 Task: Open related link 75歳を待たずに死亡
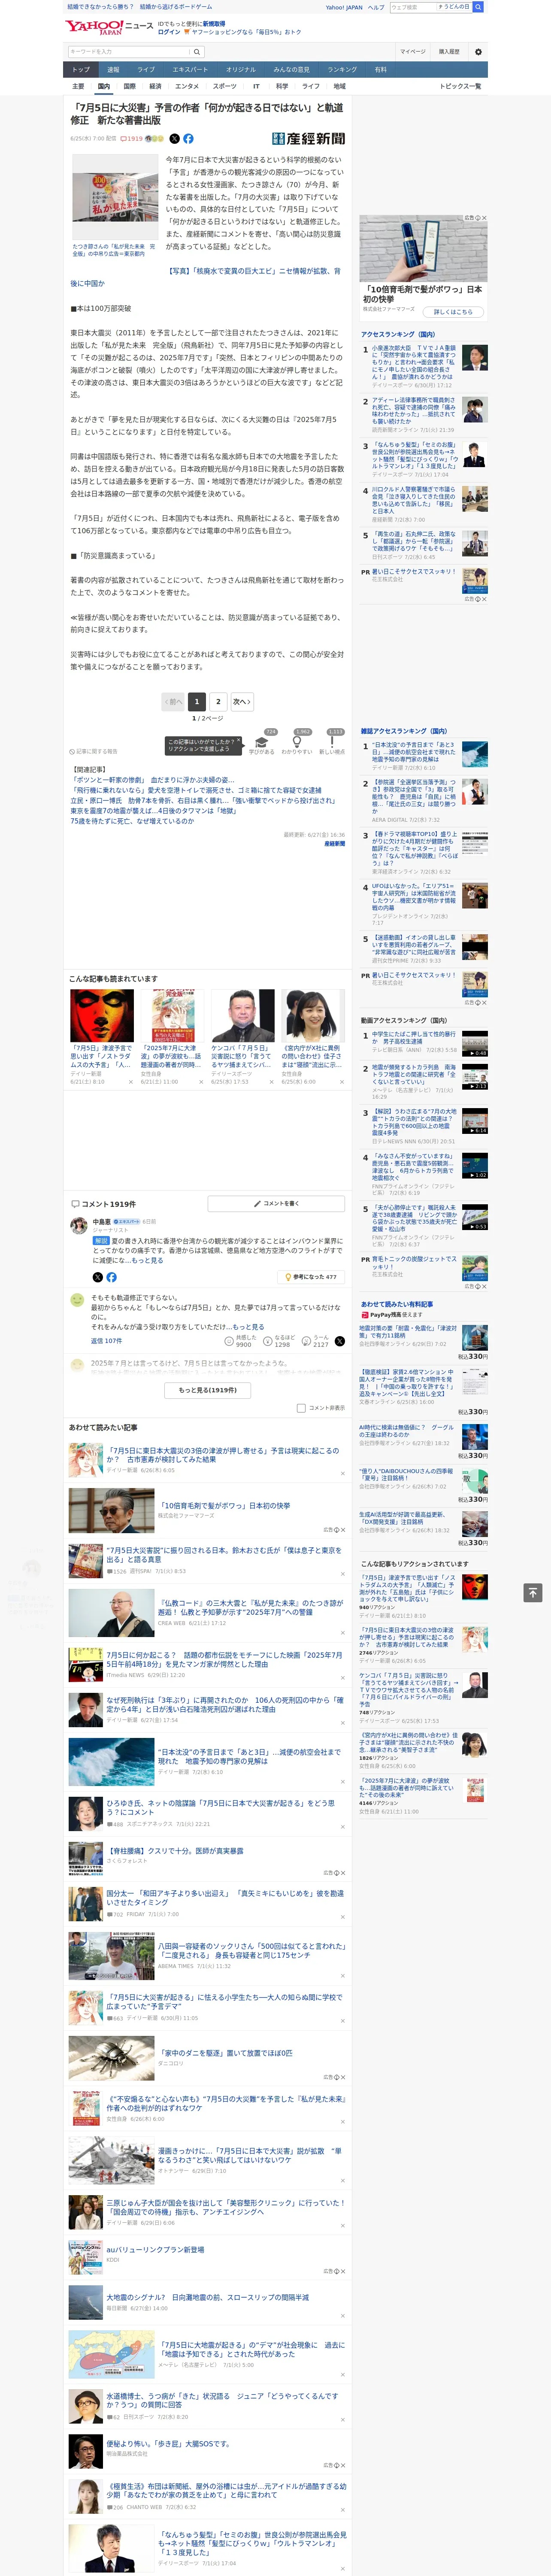pos(132,821)
